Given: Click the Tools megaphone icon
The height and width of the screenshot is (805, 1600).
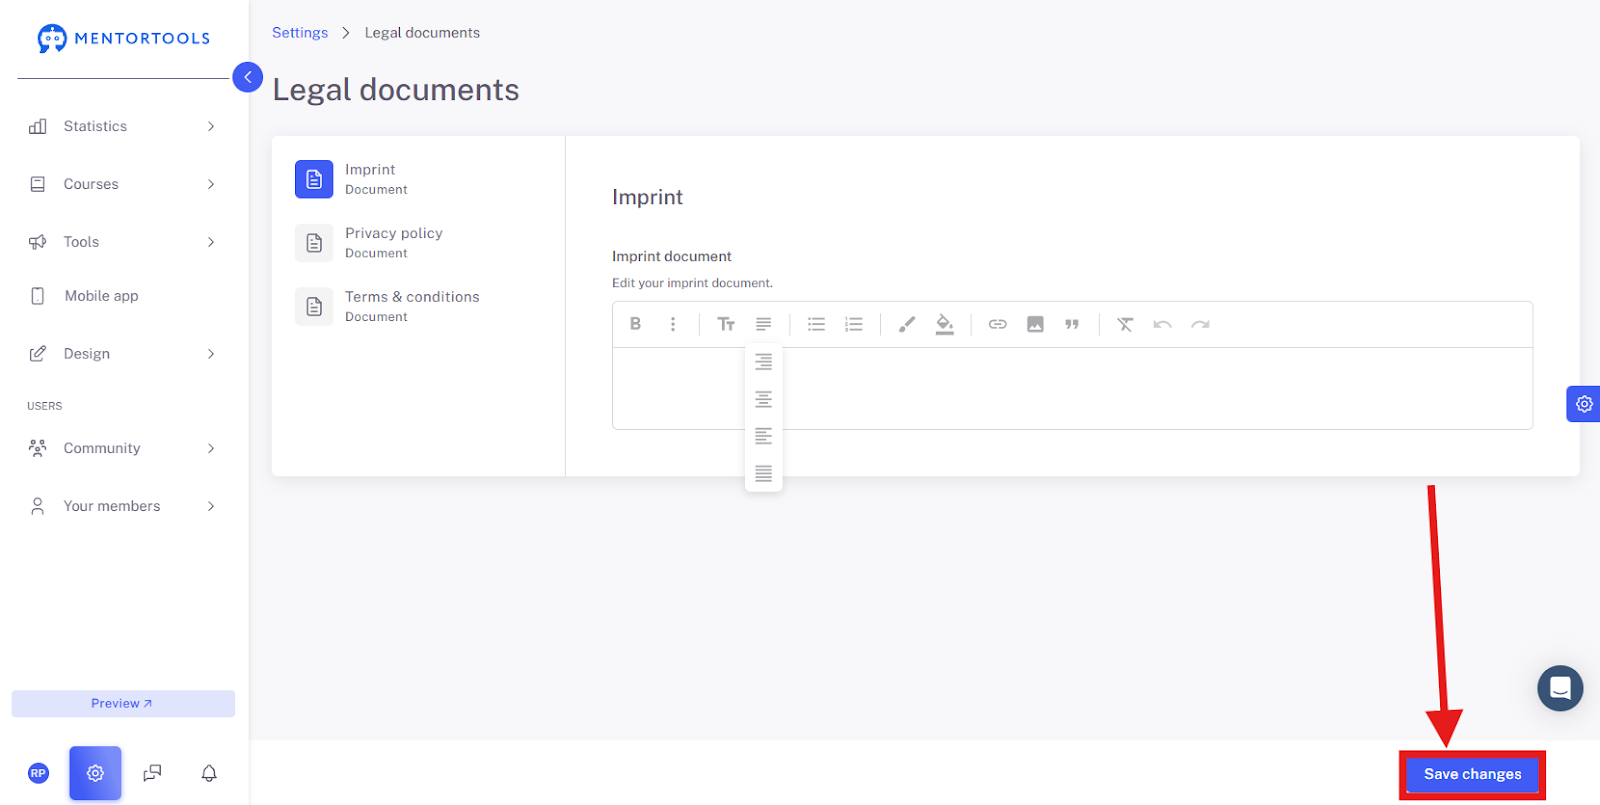Looking at the screenshot, I should (x=38, y=242).
